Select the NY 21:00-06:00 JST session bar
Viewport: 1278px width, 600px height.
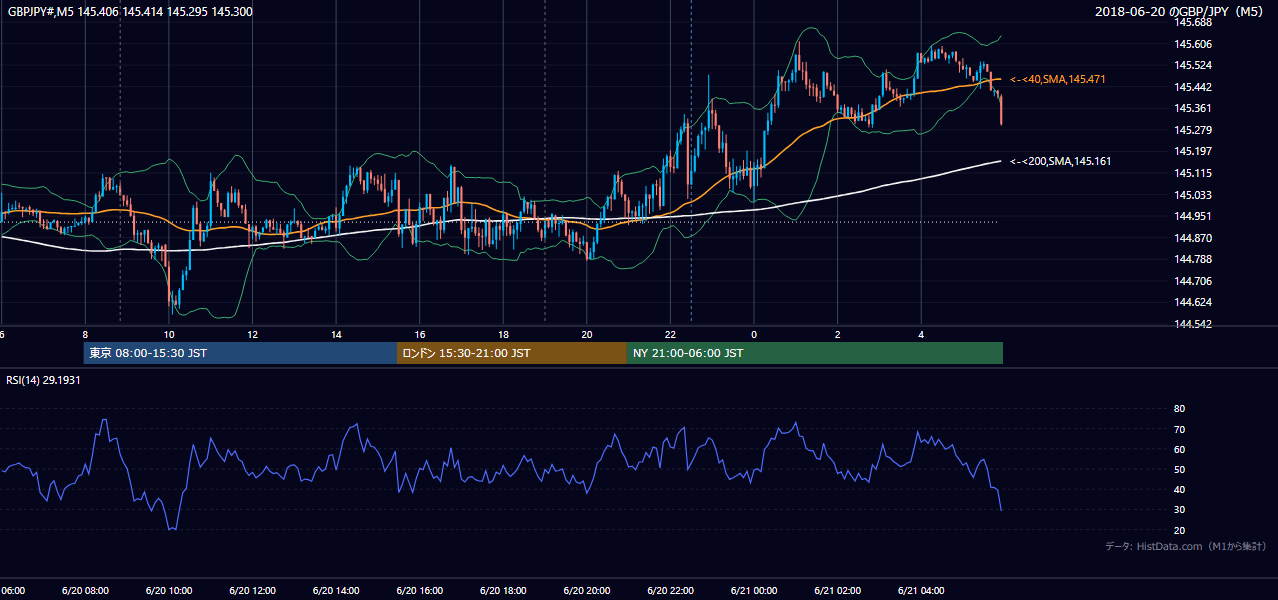(x=815, y=353)
